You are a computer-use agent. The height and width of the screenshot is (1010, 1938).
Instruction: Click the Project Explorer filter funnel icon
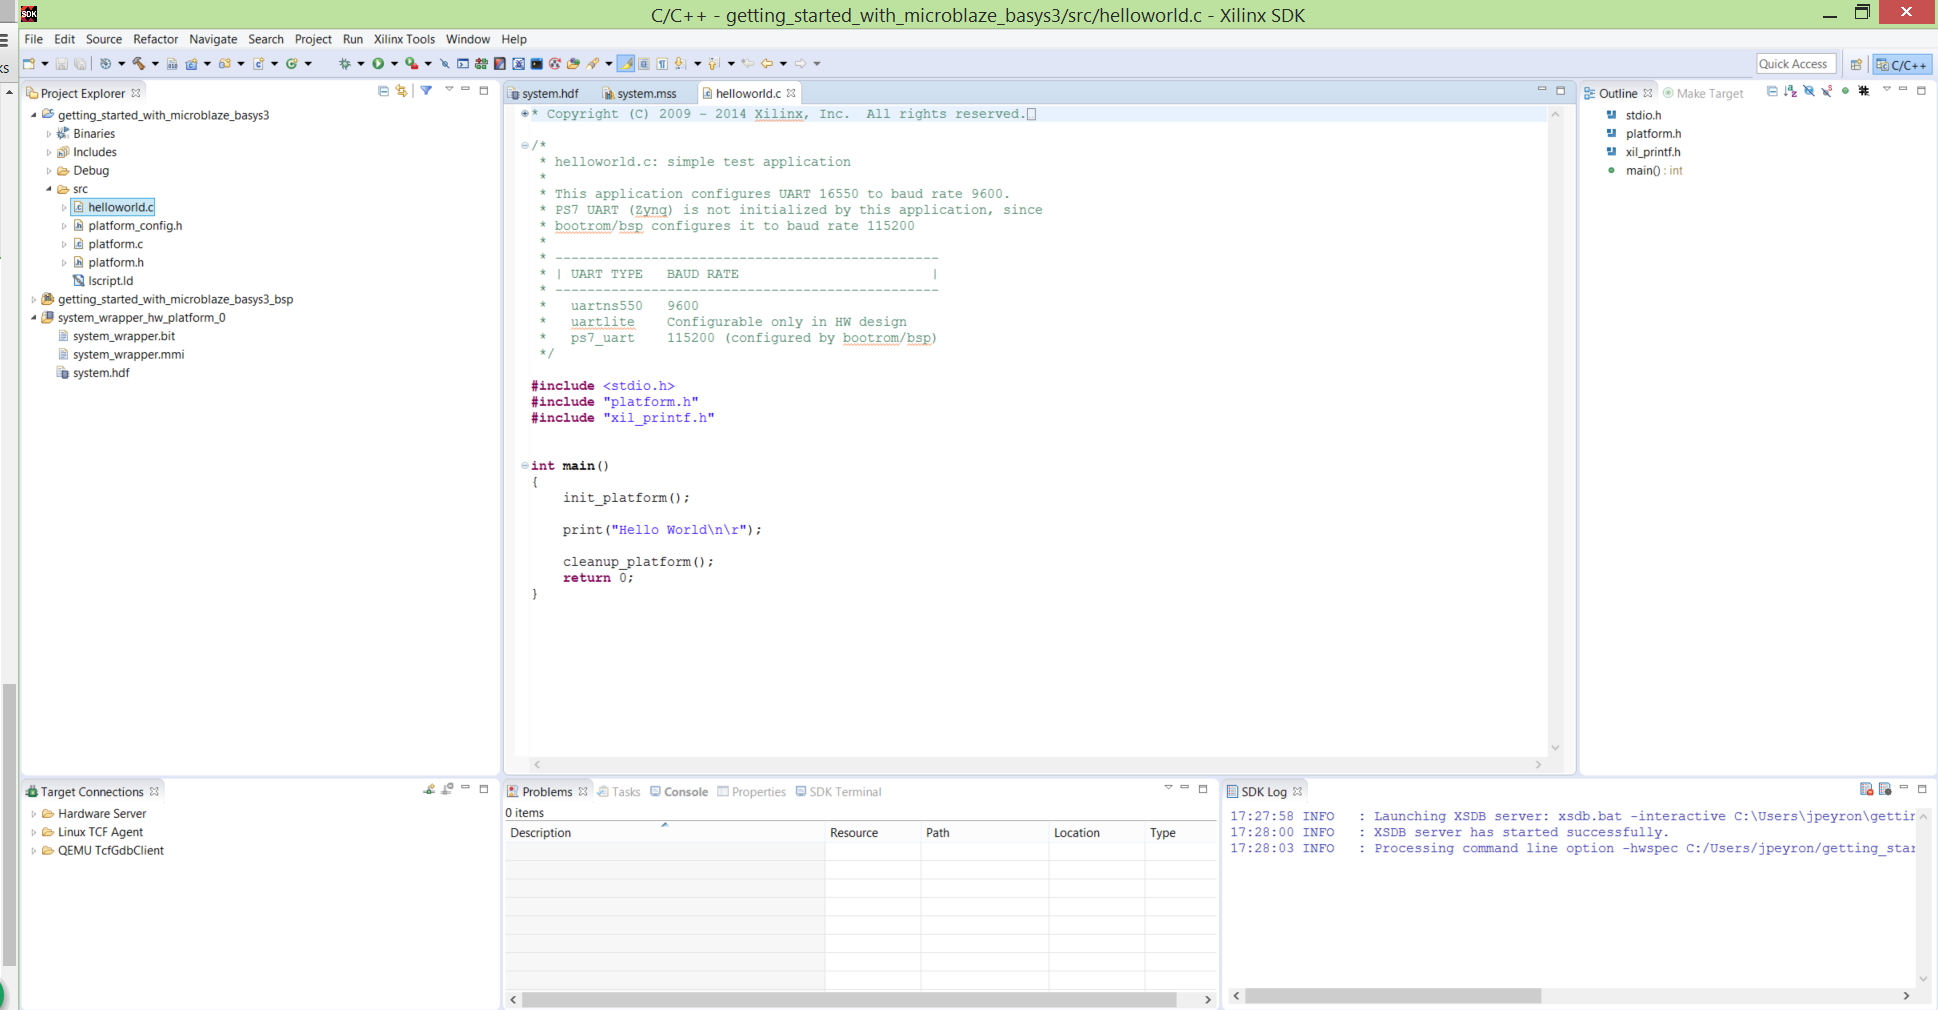(x=426, y=91)
